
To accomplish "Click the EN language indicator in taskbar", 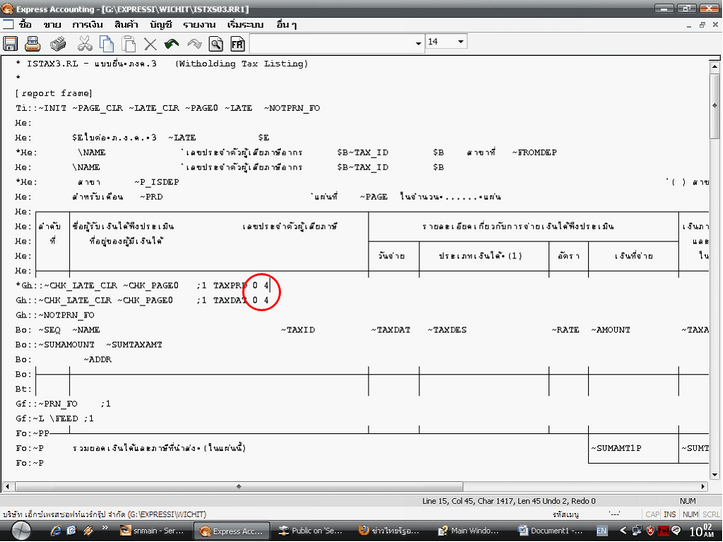I will (602, 530).
